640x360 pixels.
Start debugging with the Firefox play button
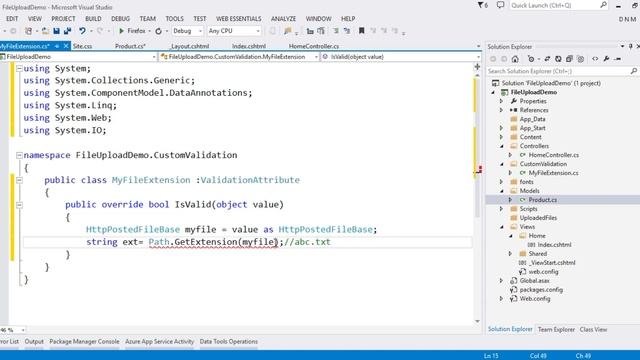click(x=121, y=31)
